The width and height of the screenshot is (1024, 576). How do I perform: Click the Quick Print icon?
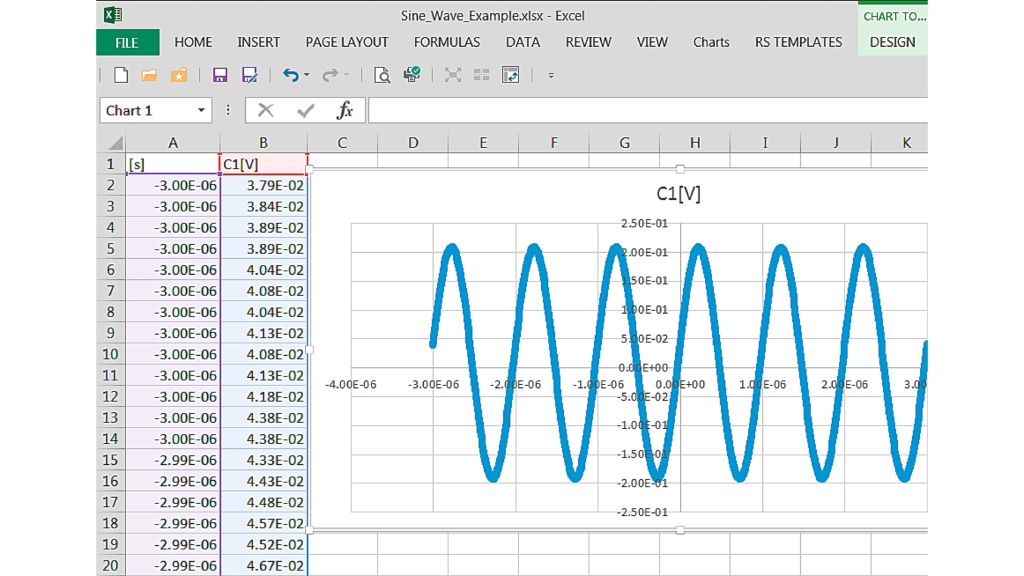411,75
